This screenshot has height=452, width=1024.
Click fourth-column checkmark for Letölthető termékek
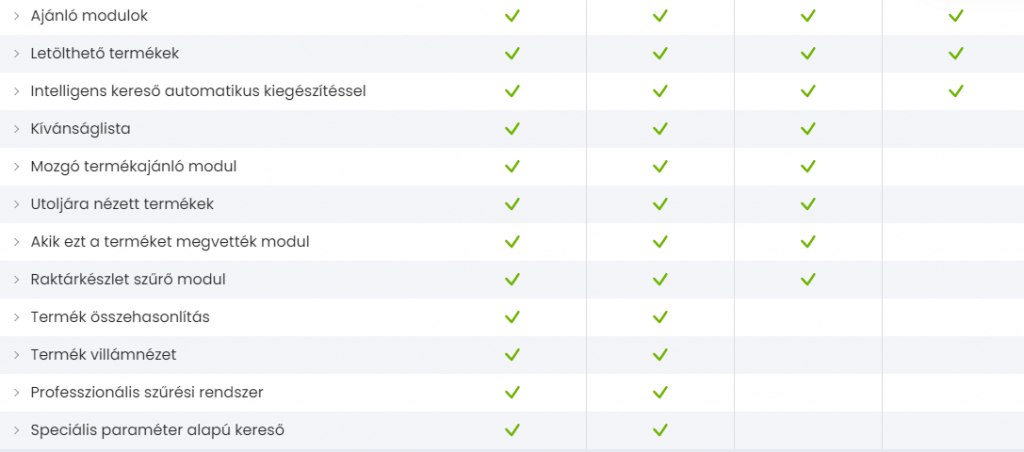point(955,53)
